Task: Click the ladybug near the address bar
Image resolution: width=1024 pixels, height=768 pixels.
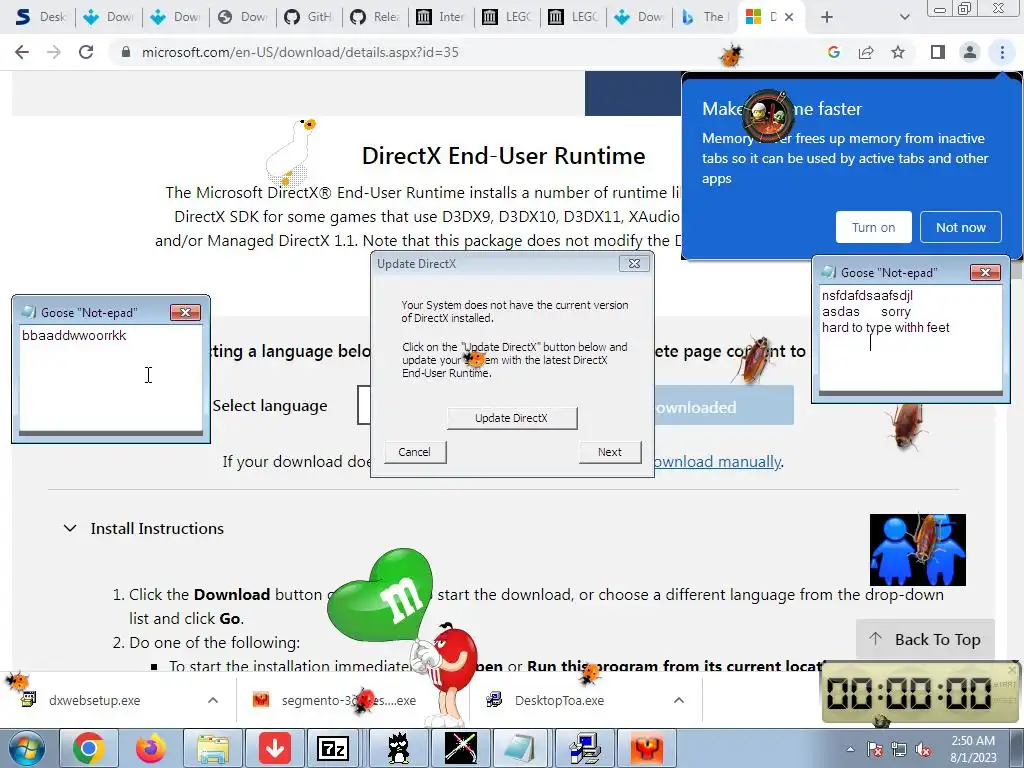Action: click(x=731, y=56)
